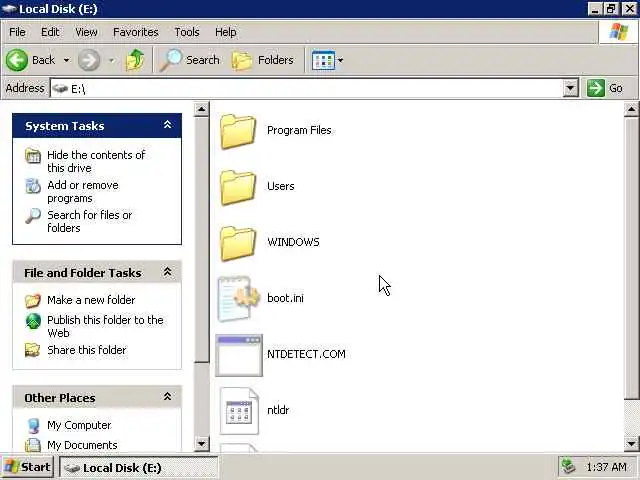Open the Views dropdown arrow
This screenshot has height=480, width=640.
pyautogui.click(x=340, y=60)
